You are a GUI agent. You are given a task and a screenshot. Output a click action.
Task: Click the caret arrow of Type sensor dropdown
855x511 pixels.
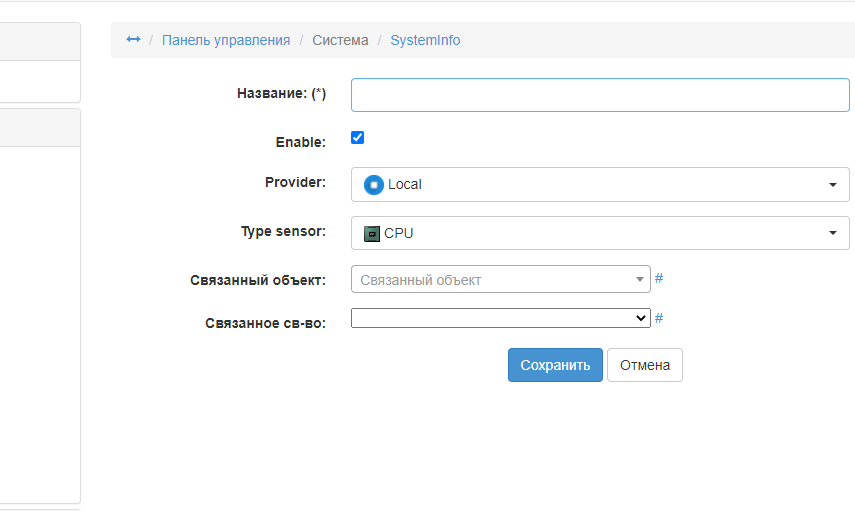(x=833, y=233)
